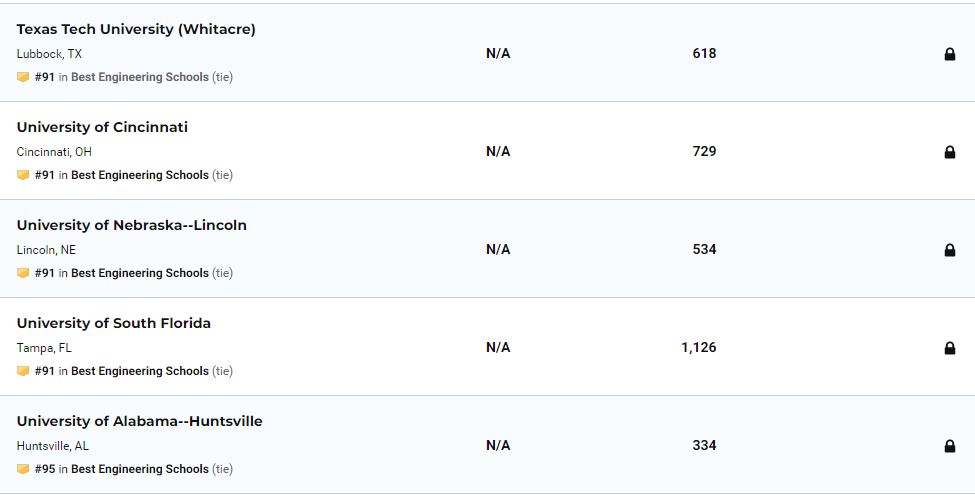Click the ranking badge icon under Lubbock, TX
This screenshot has height=495, width=975.
pyautogui.click(x=23, y=77)
